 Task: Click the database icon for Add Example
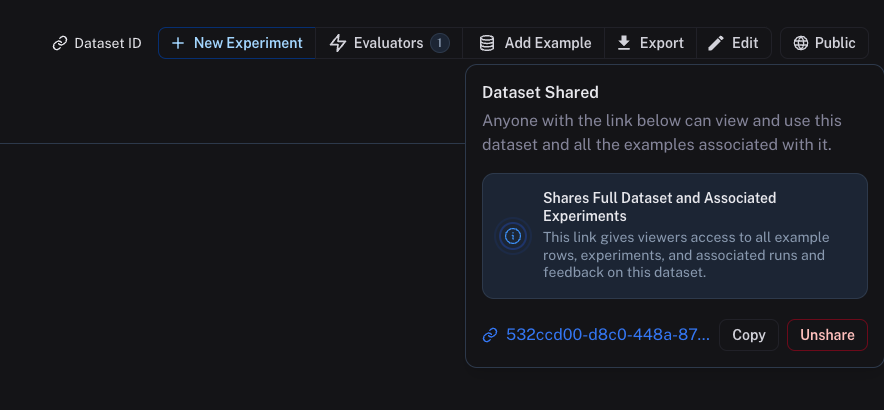487,43
